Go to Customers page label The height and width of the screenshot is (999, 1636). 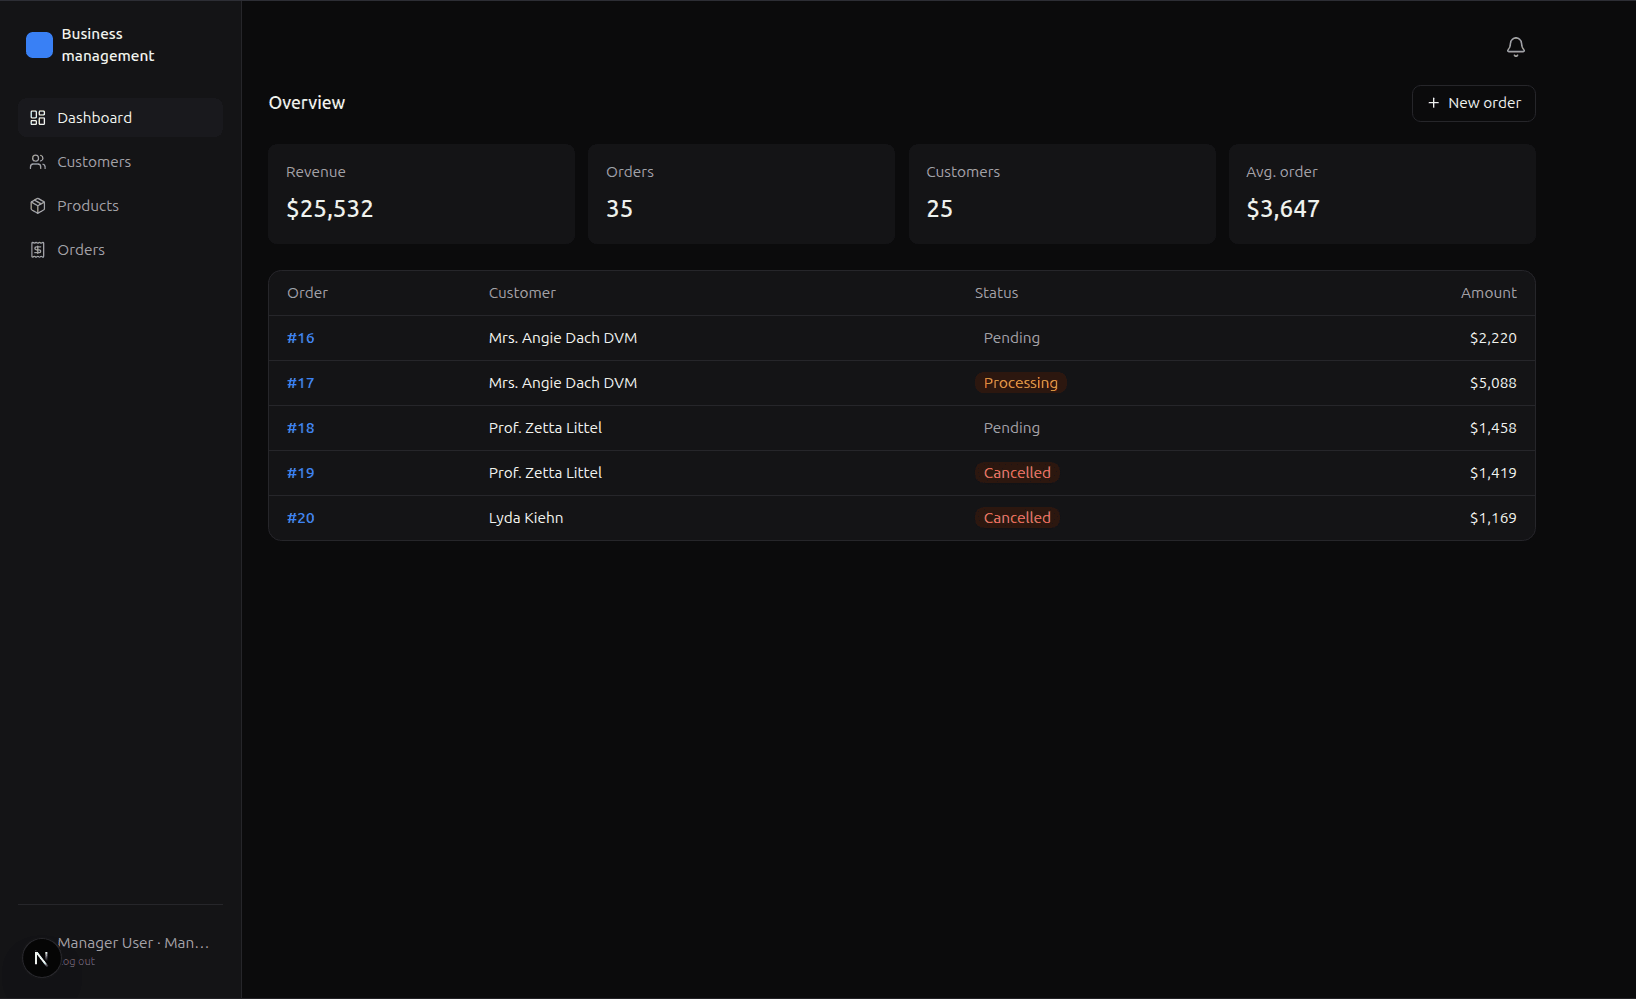[94, 162]
